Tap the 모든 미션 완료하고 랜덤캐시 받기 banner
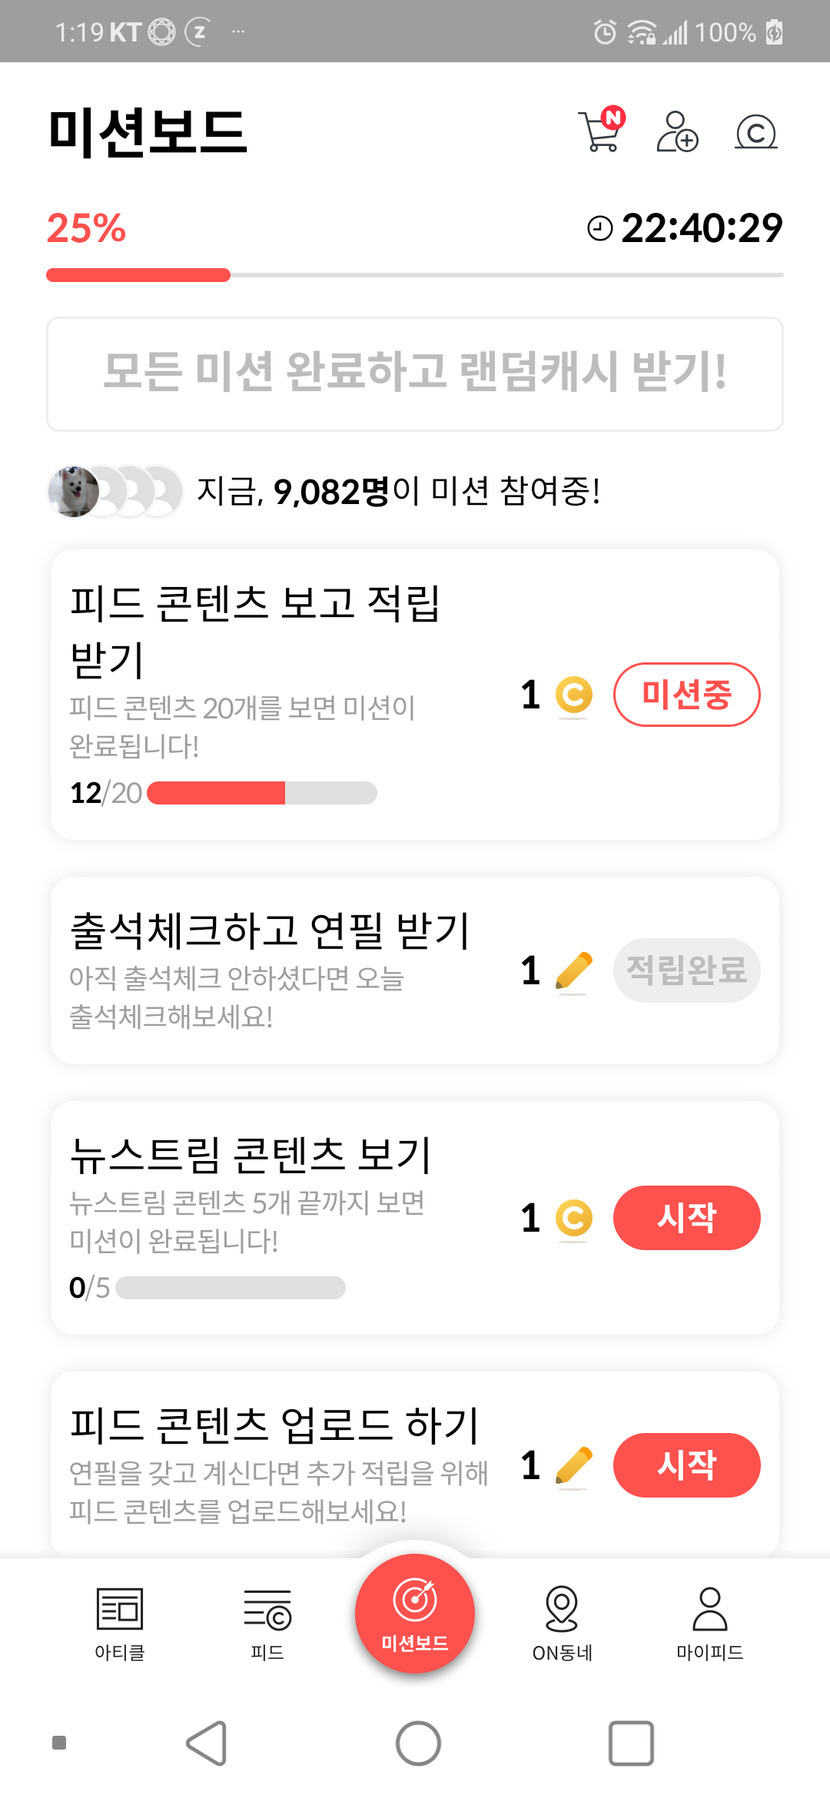The width and height of the screenshot is (830, 1798). point(415,373)
